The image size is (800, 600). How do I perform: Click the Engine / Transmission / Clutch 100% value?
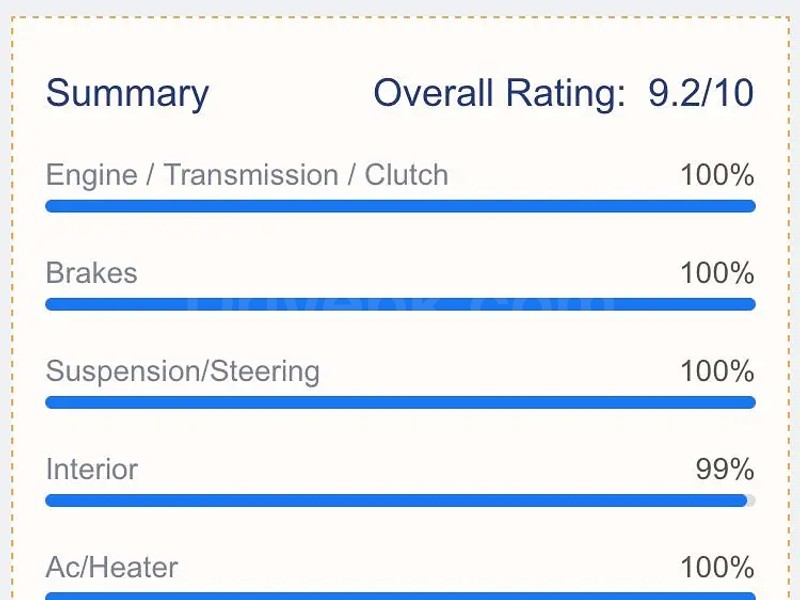tap(717, 175)
